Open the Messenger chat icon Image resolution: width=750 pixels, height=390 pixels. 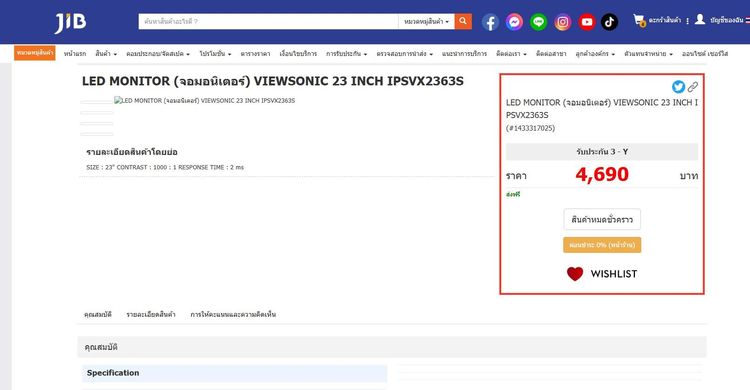[x=514, y=22]
